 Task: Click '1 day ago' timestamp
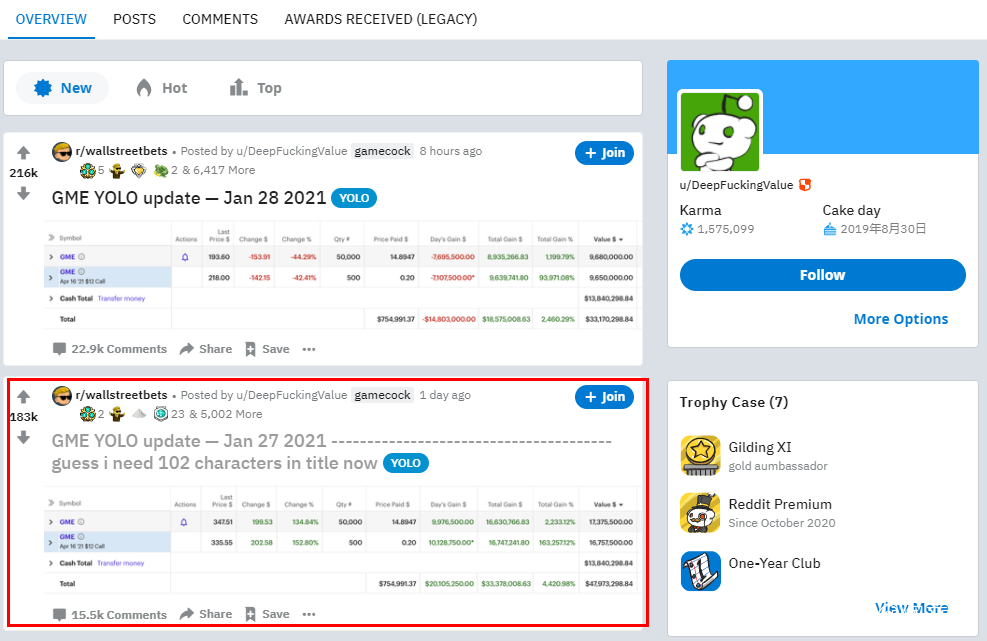point(445,395)
